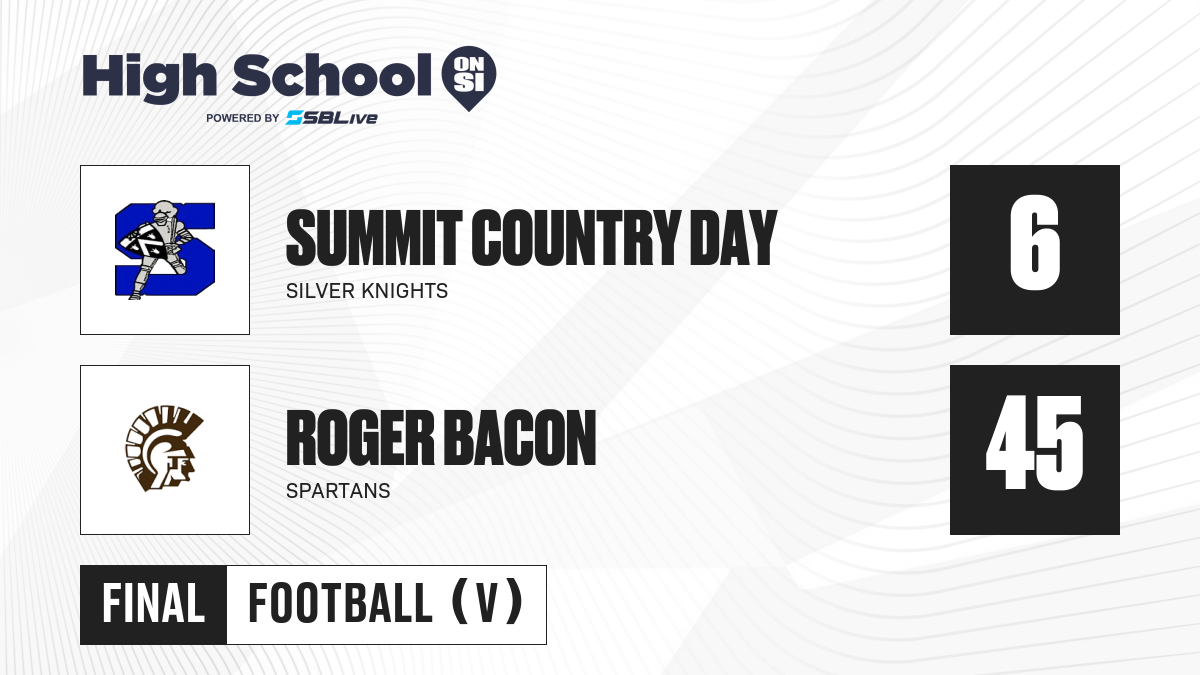This screenshot has width=1200, height=675.
Task: Click the On SI location pin badge
Action: point(469,78)
